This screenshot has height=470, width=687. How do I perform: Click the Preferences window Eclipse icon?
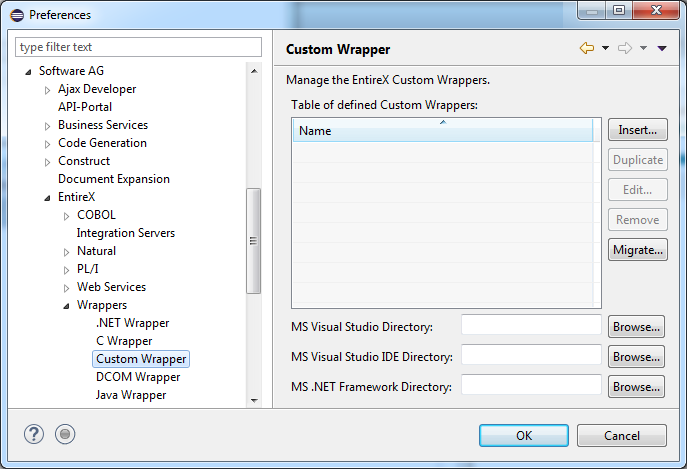point(17,15)
